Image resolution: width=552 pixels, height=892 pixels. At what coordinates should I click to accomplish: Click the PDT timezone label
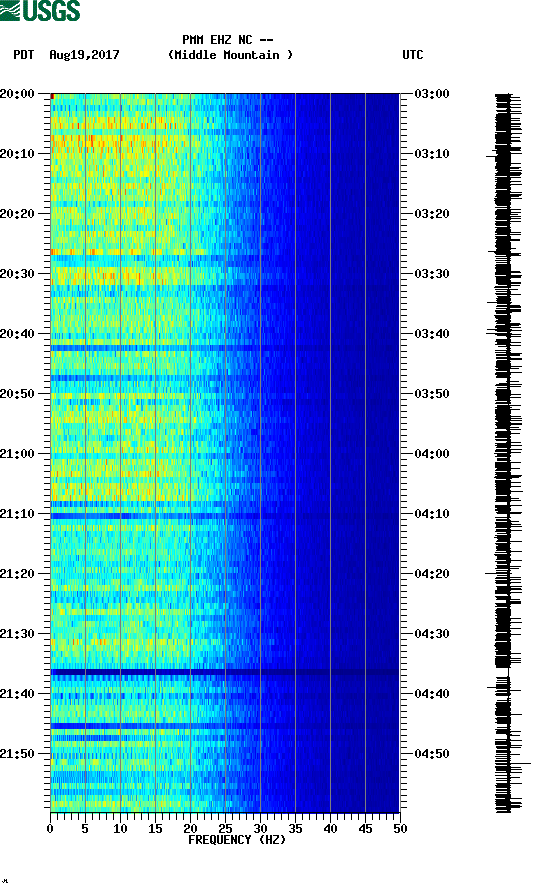point(24,55)
